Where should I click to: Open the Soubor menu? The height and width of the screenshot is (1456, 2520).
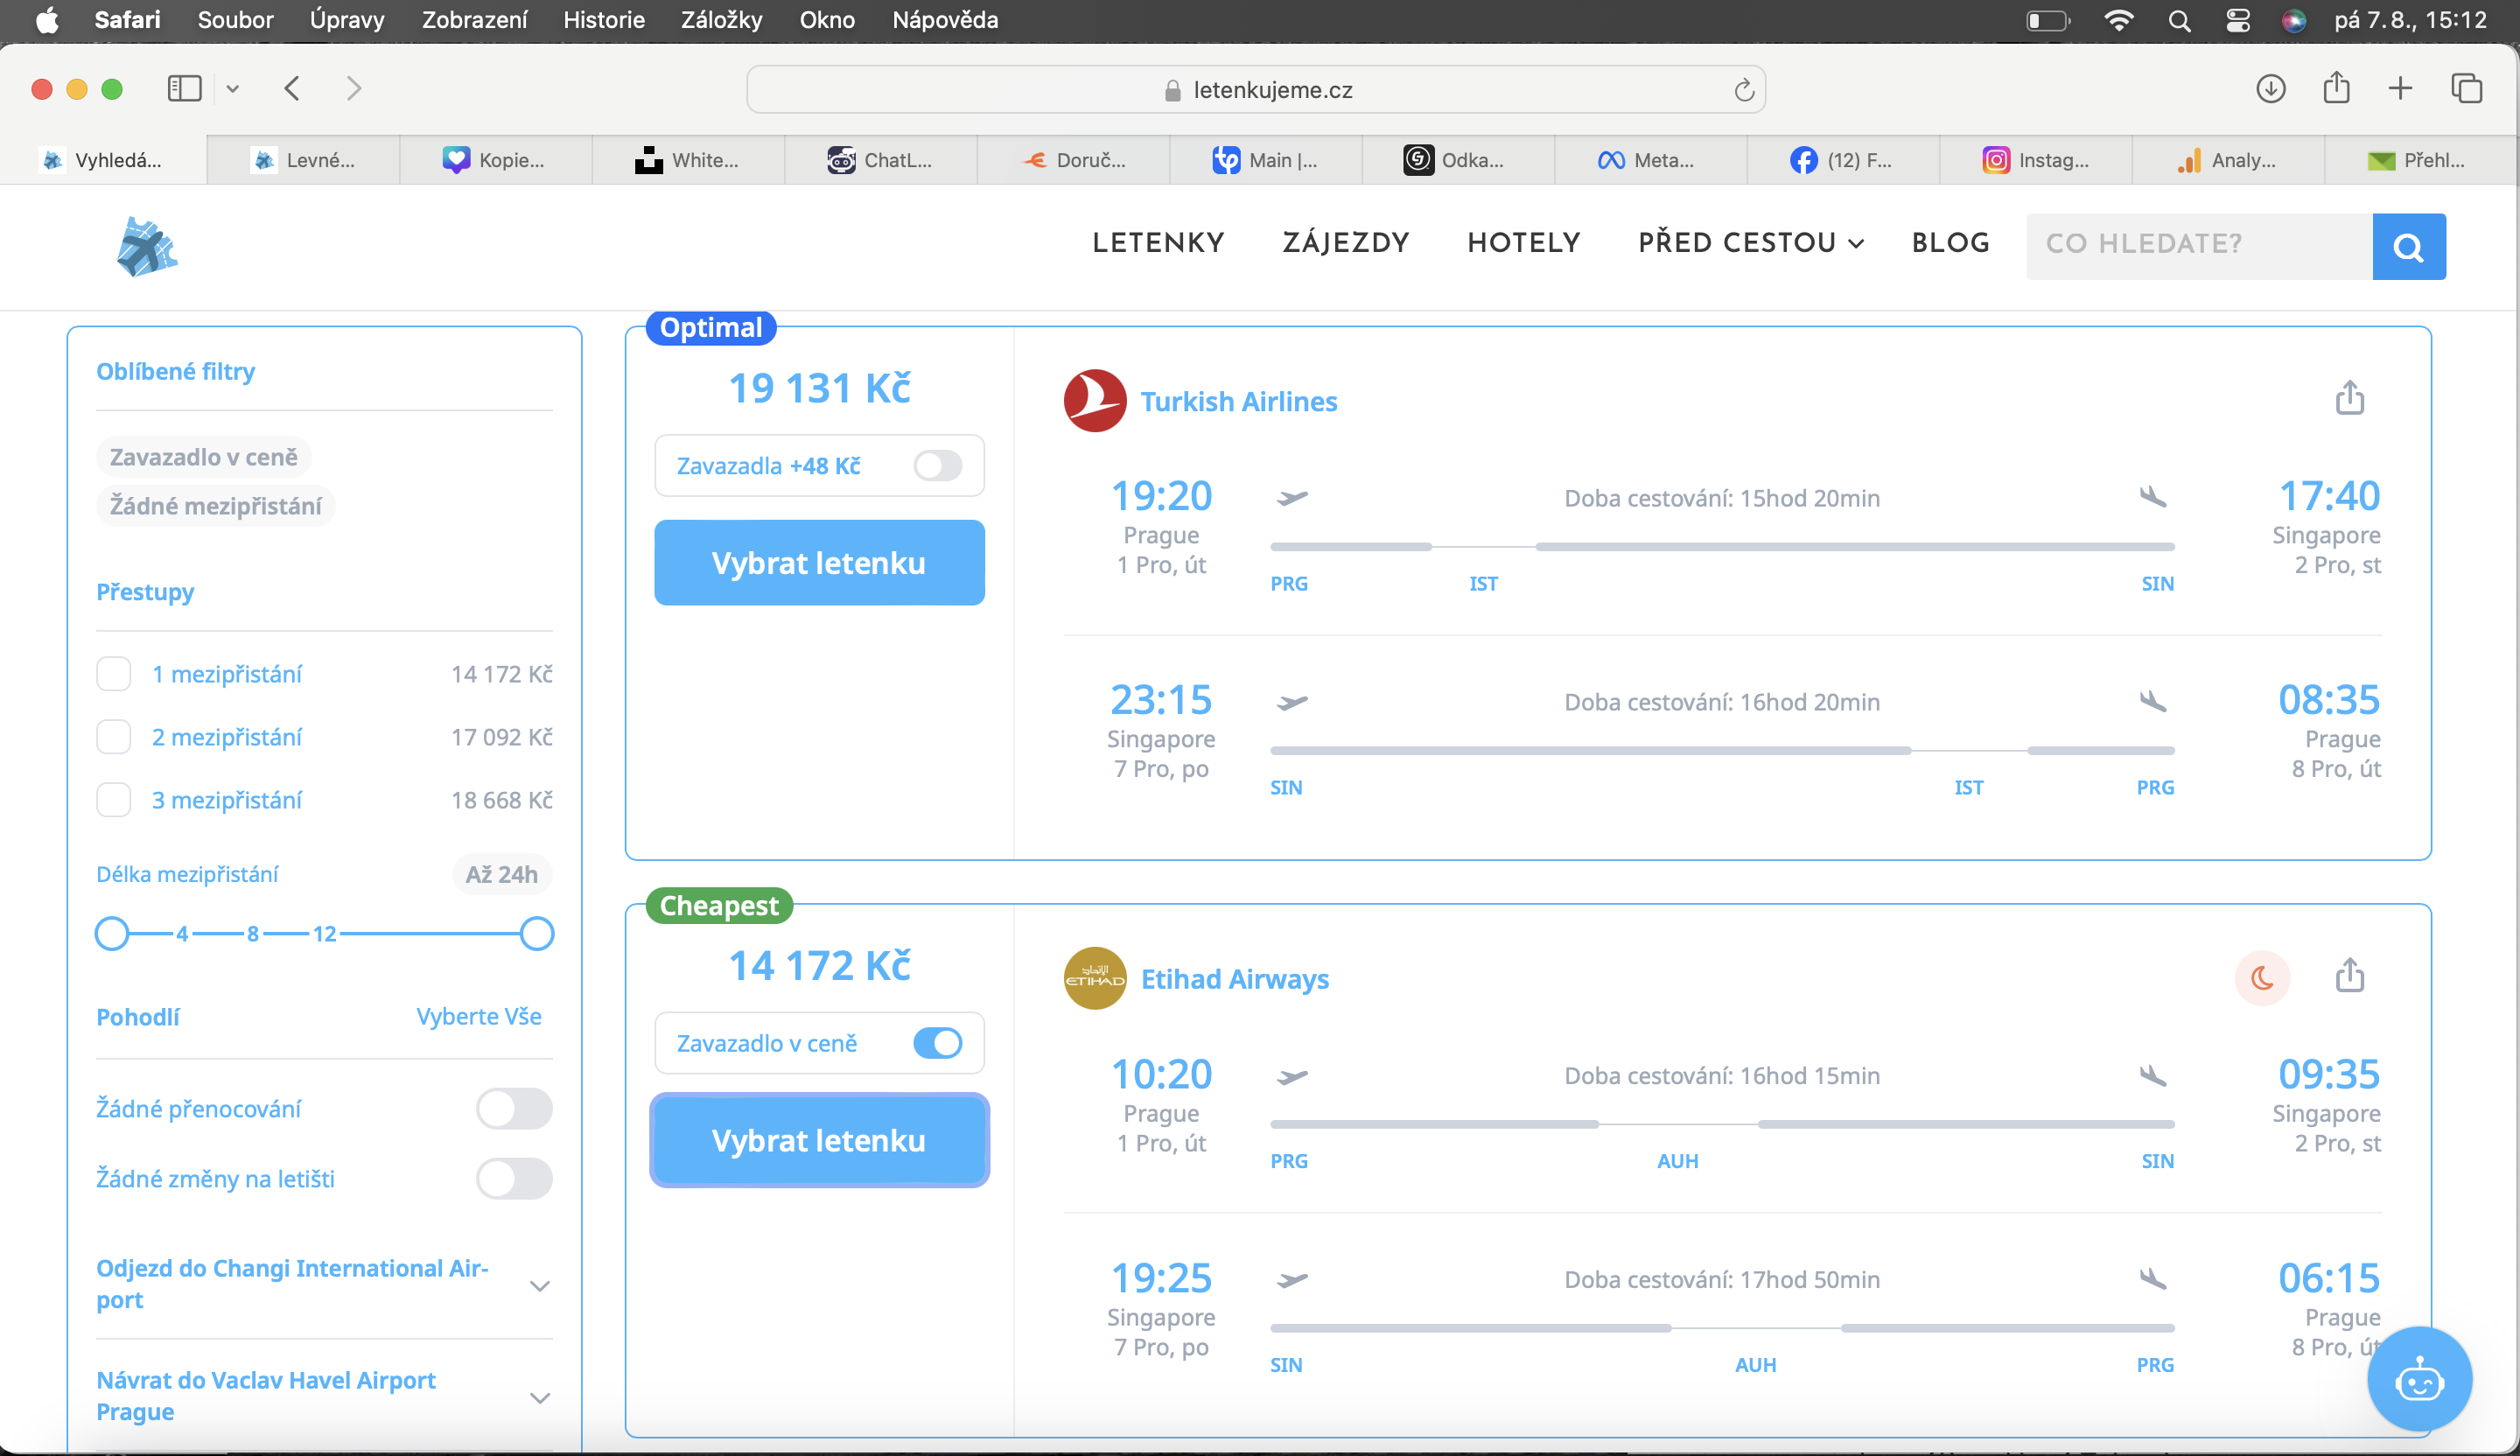point(235,20)
